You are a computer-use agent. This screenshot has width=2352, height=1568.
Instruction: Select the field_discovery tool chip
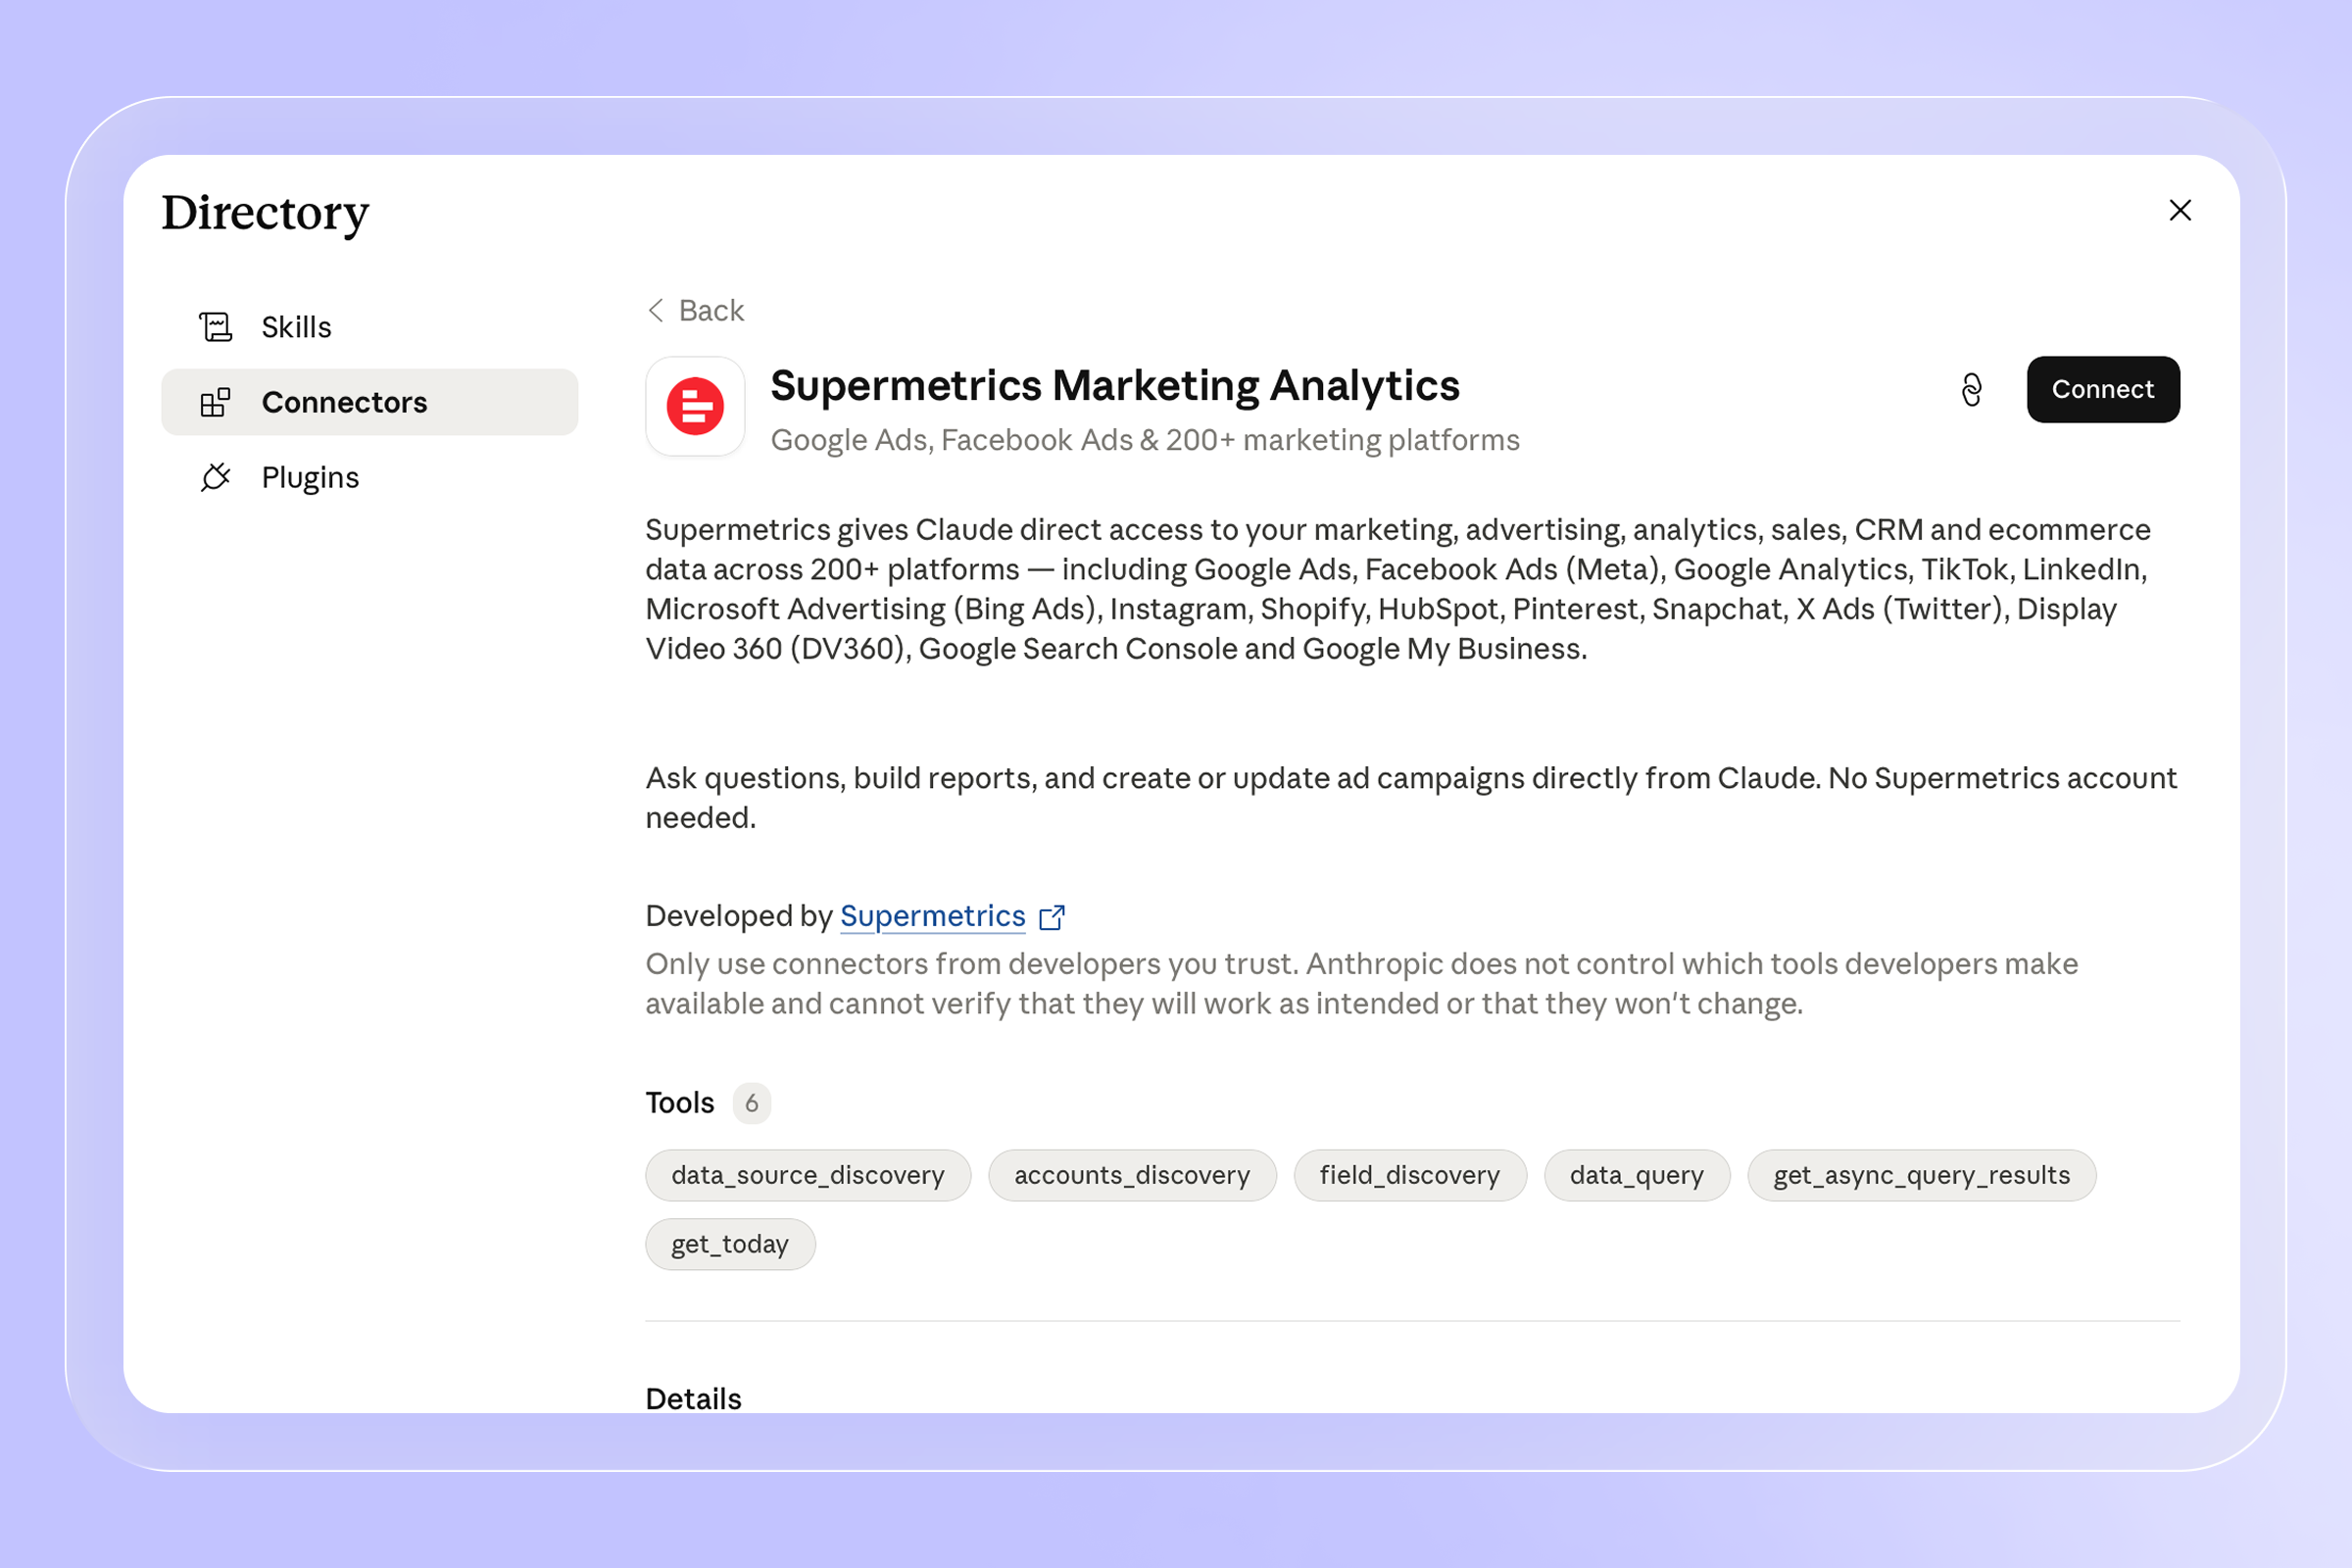1410,1175
